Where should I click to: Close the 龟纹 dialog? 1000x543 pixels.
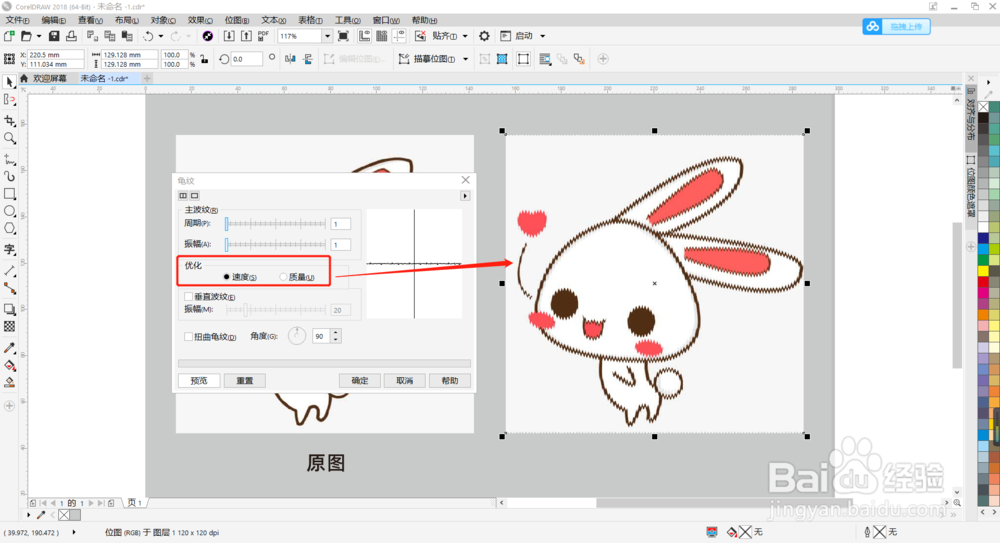tap(466, 181)
